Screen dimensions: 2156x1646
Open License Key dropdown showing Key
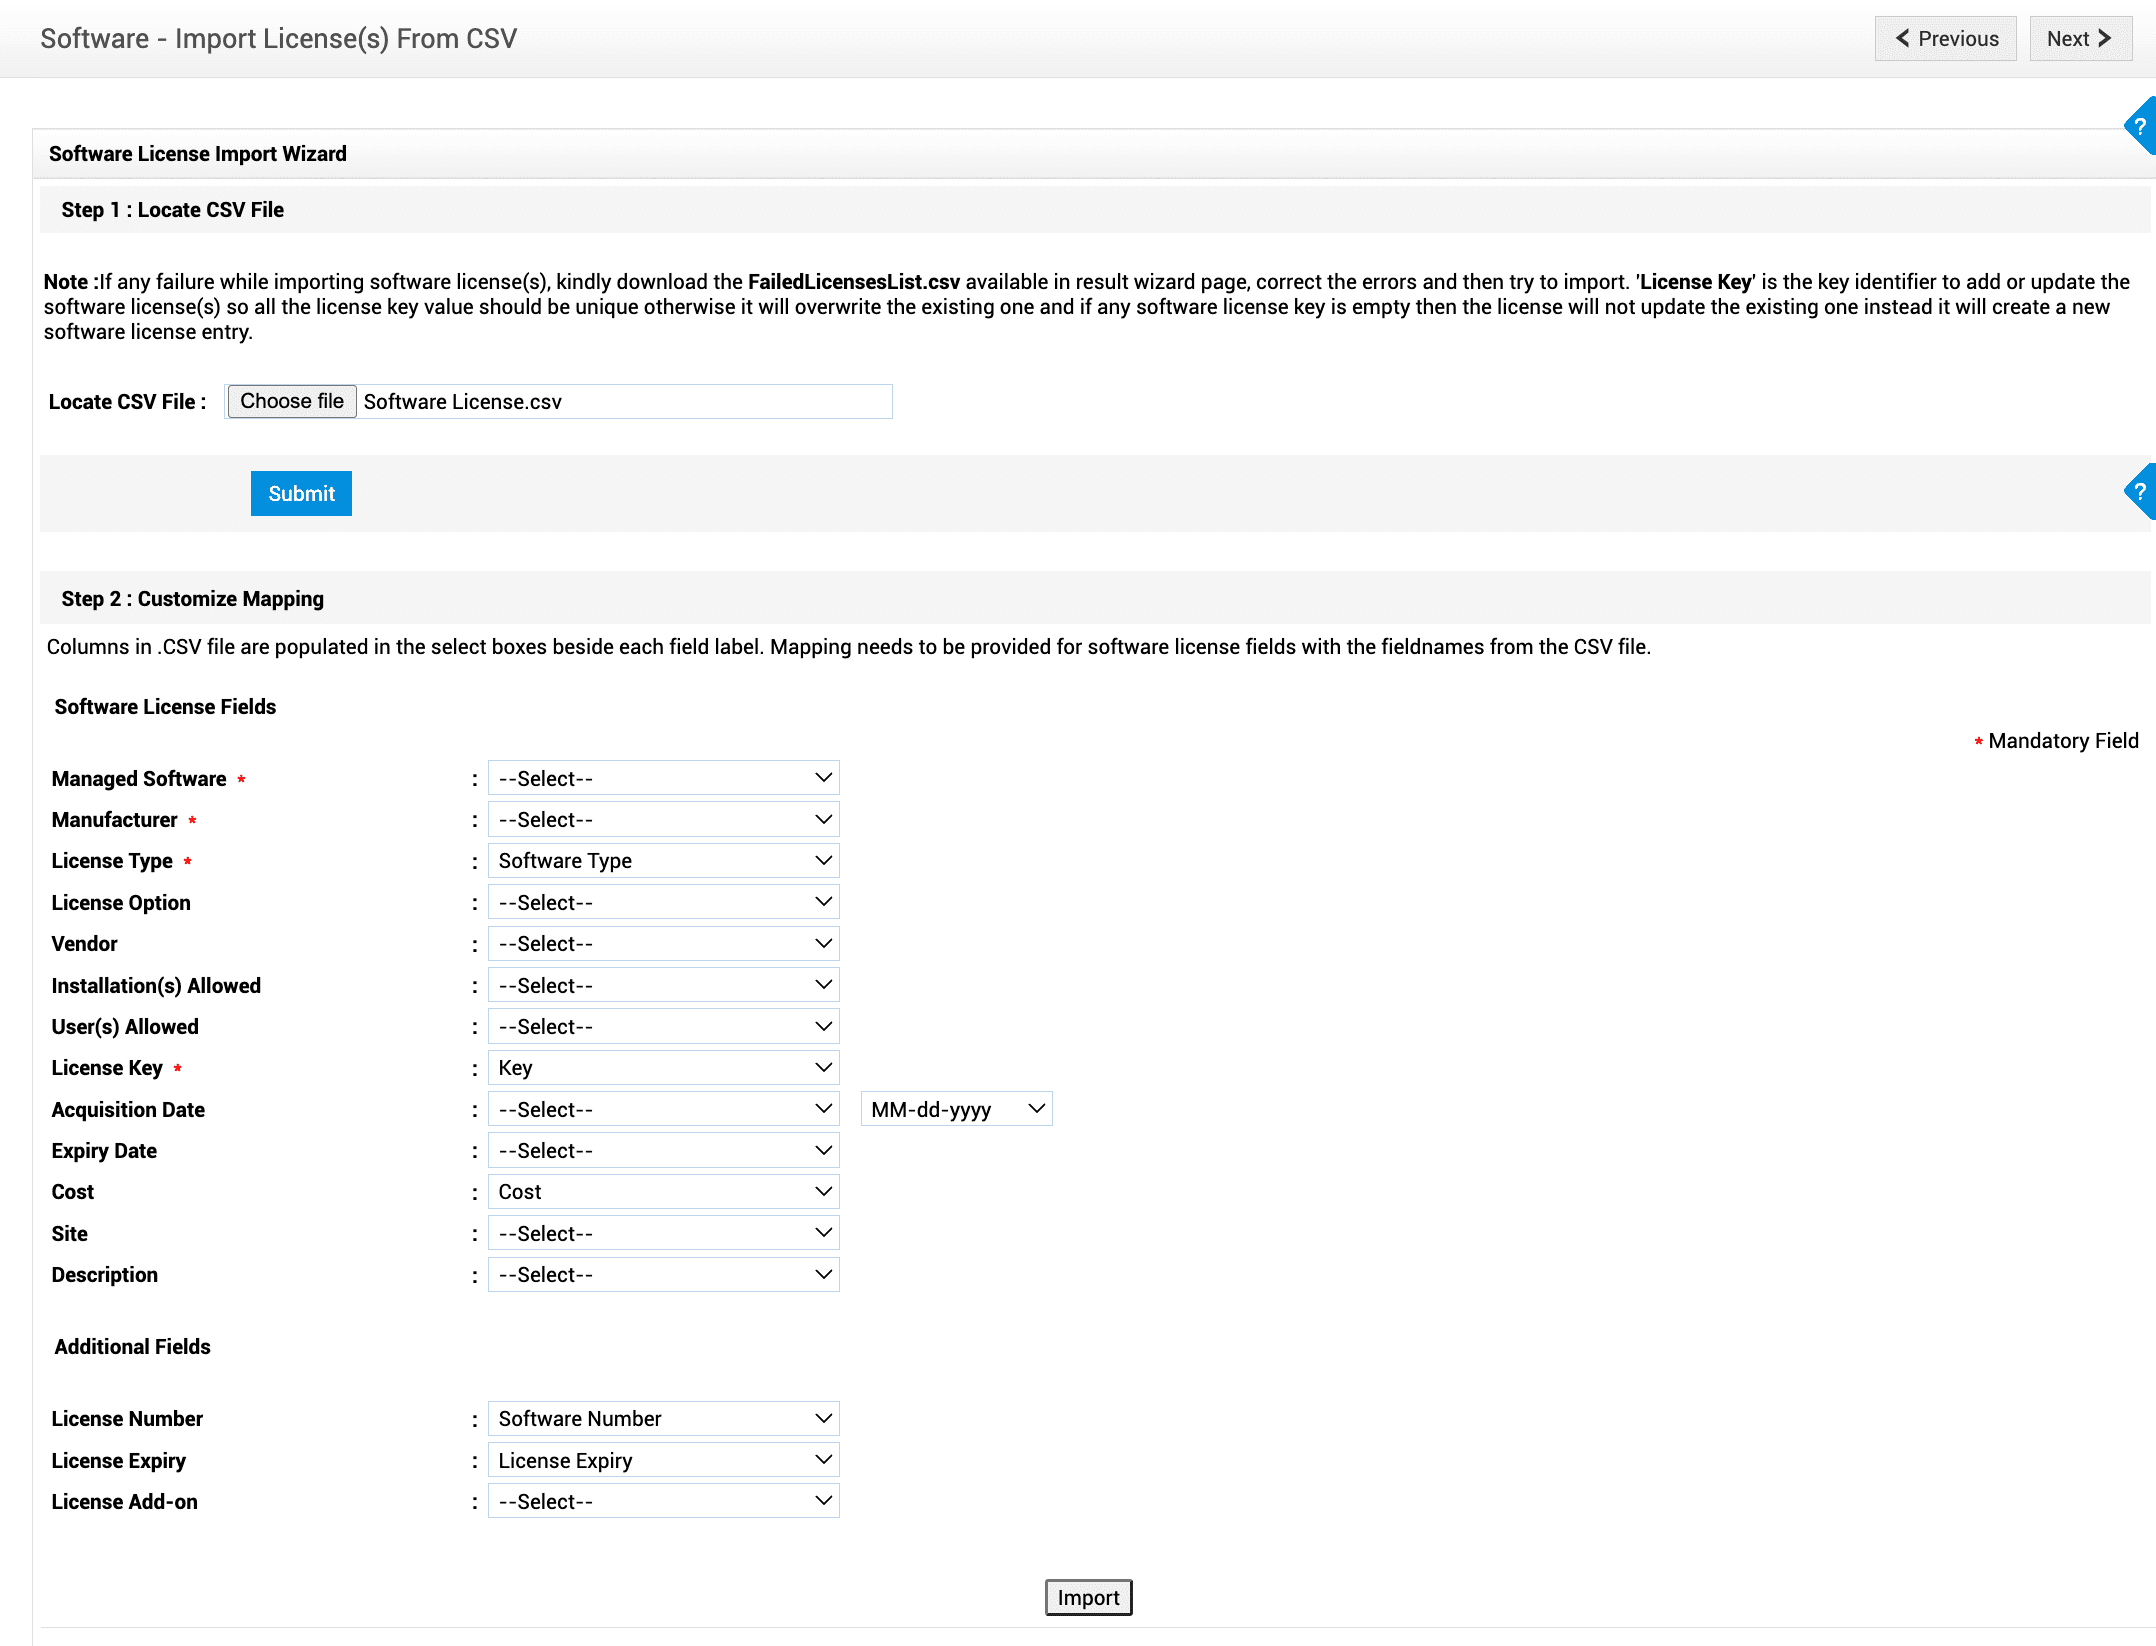pyautogui.click(x=663, y=1068)
